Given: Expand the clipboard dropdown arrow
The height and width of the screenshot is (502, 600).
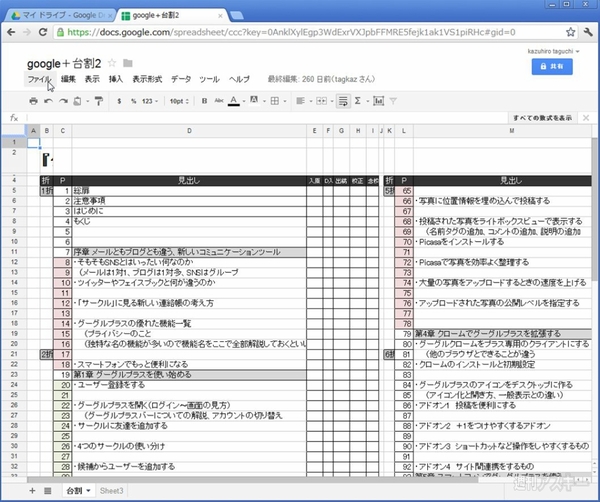Looking at the screenshot, I should [x=88, y=101].
